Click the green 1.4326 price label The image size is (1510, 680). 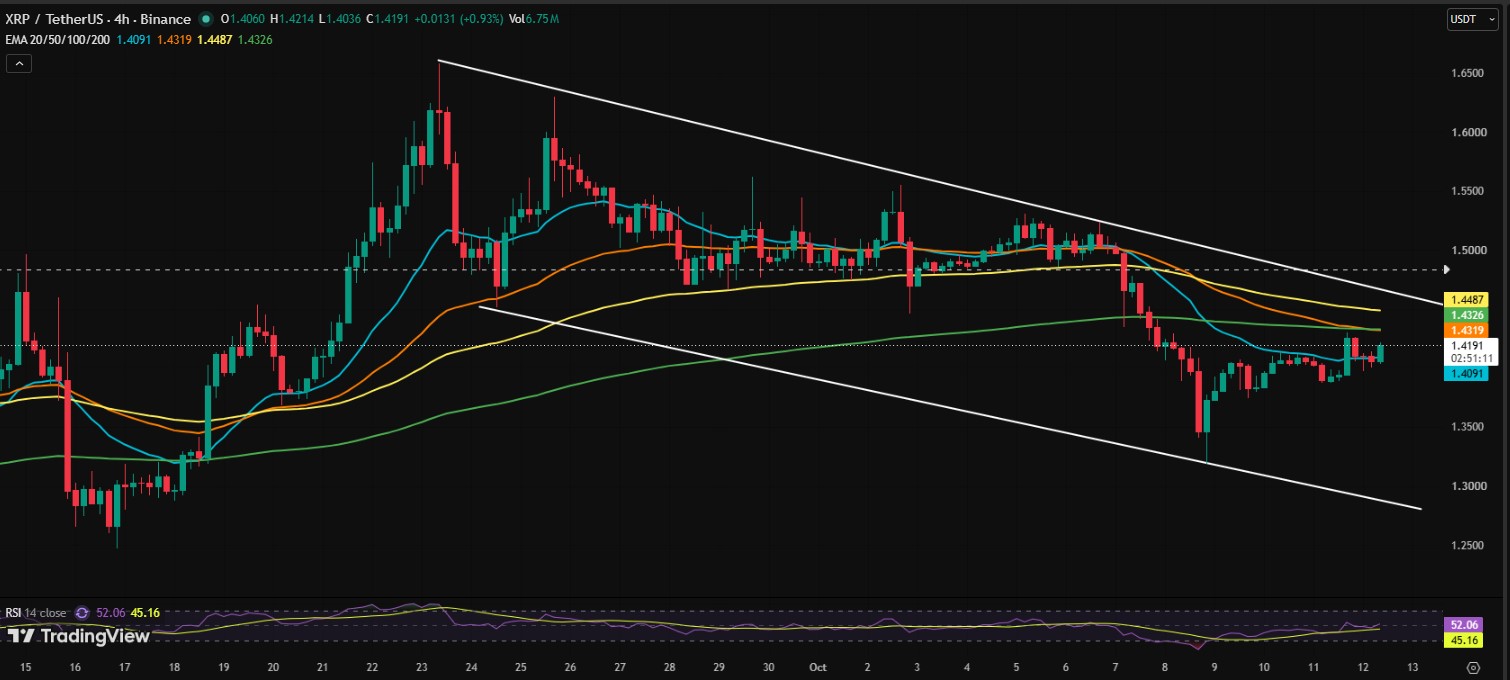(1467, 314)
